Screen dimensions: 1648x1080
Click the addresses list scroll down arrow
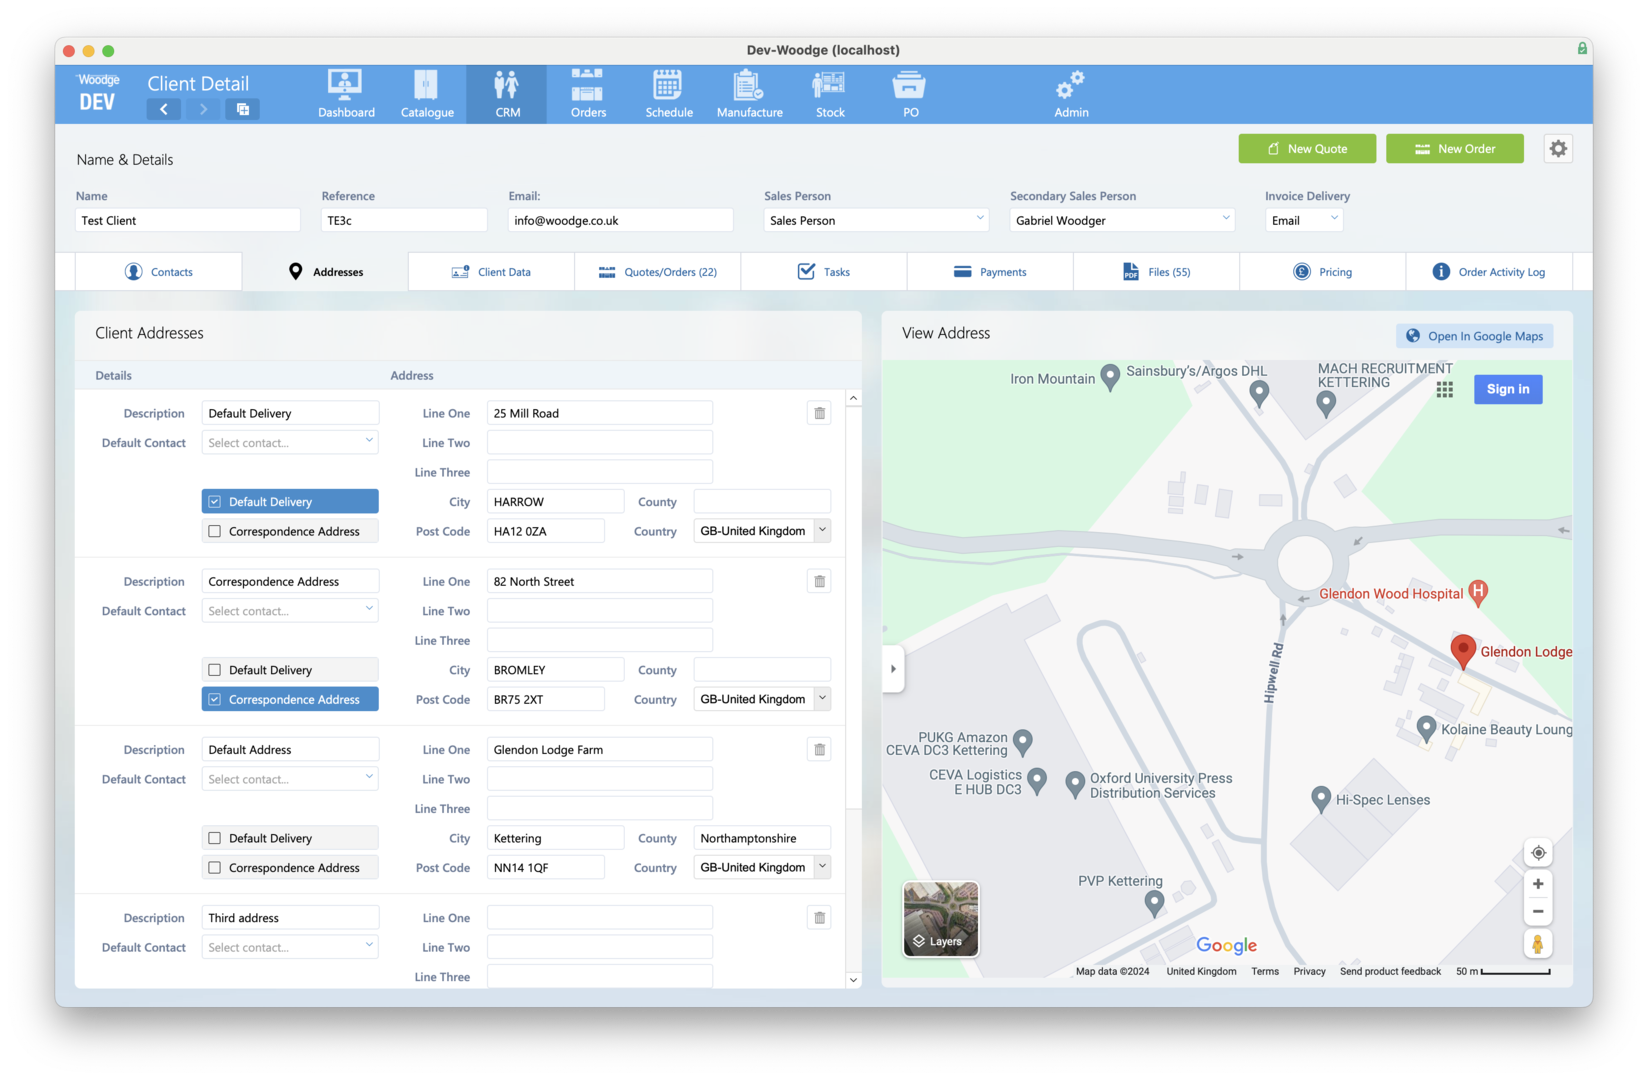[x=853, y=980]
